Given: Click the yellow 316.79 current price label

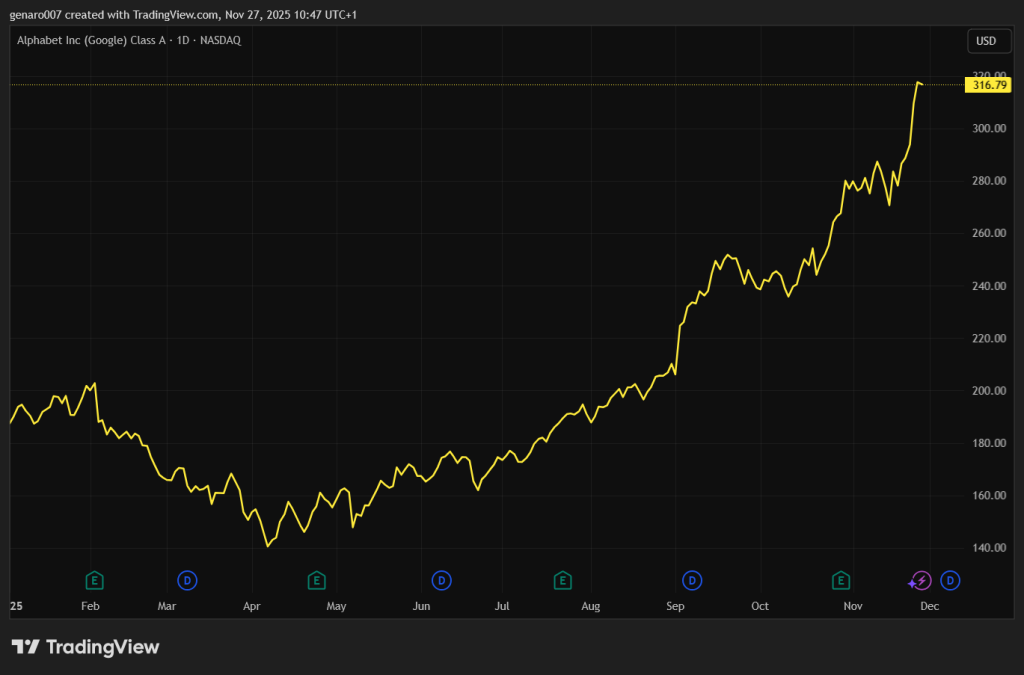Looking at the screenshot, I should click(x=988, y=86).
